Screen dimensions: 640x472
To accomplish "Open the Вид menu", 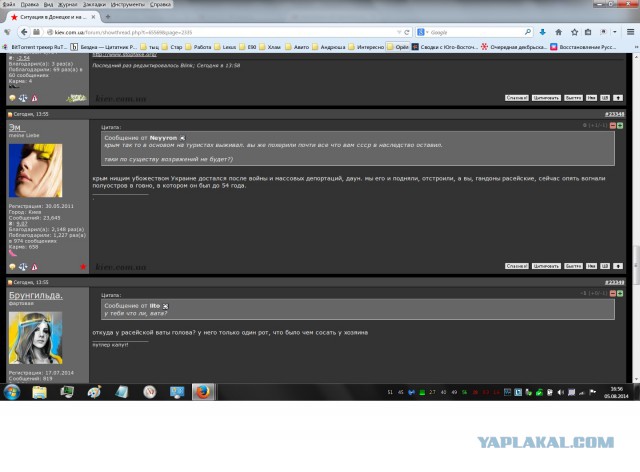I will [48, 4].
